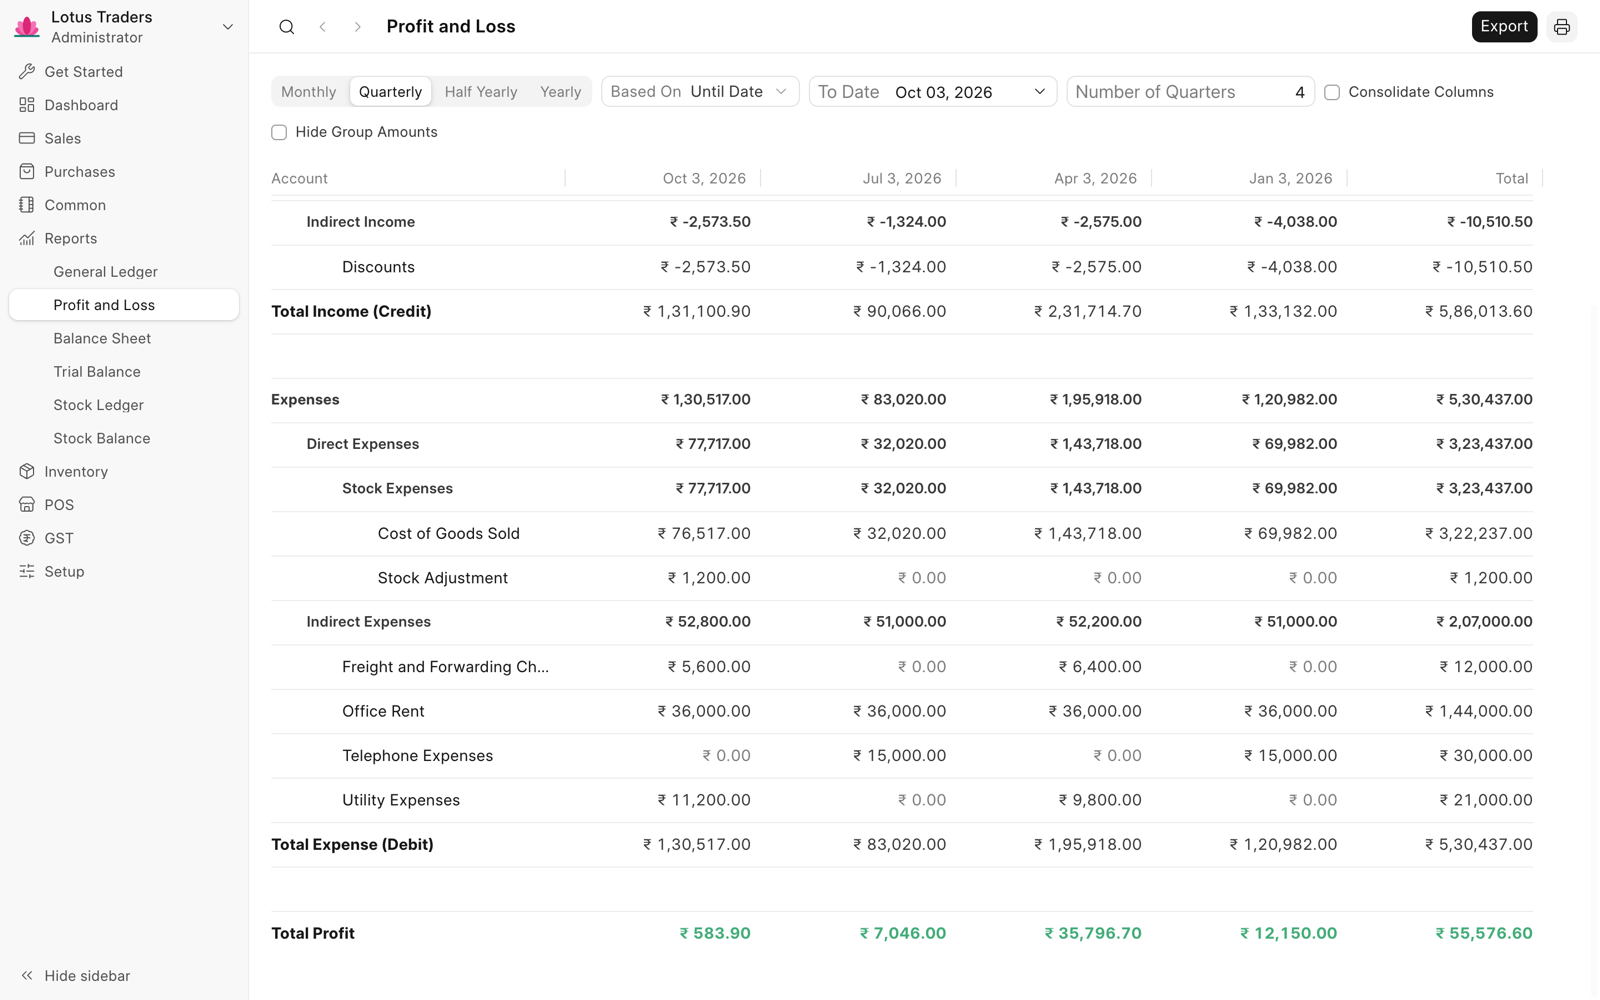Click the Export button

[1504, 27]
